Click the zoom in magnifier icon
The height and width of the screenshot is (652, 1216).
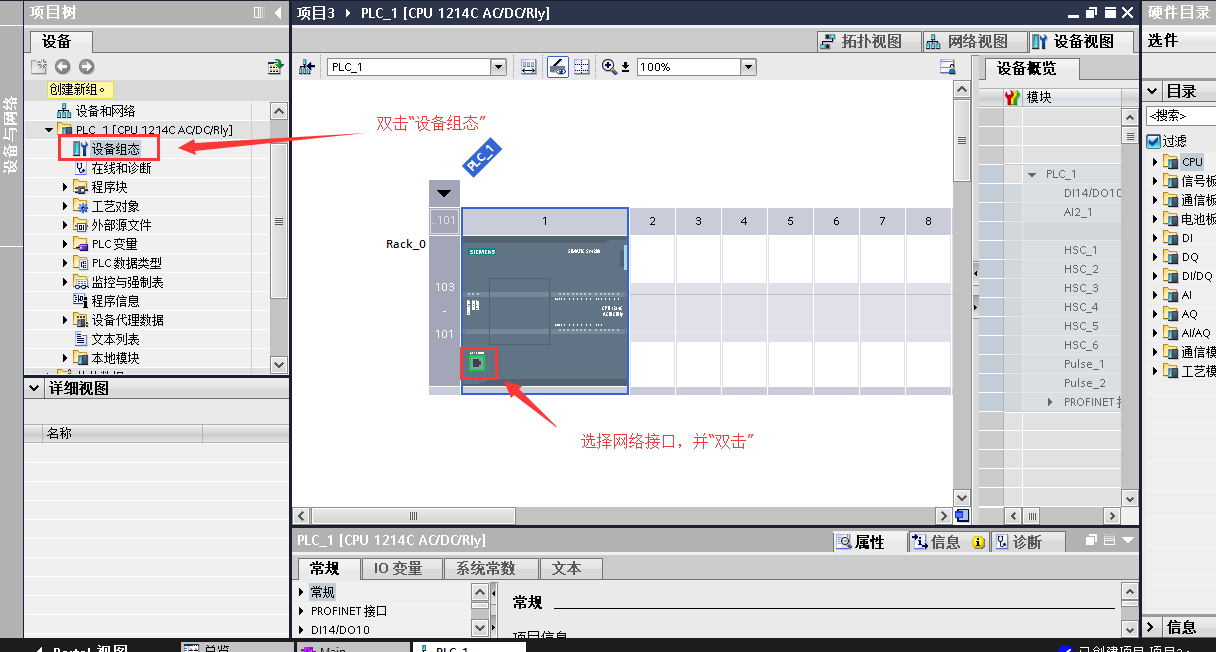[609, 67]
